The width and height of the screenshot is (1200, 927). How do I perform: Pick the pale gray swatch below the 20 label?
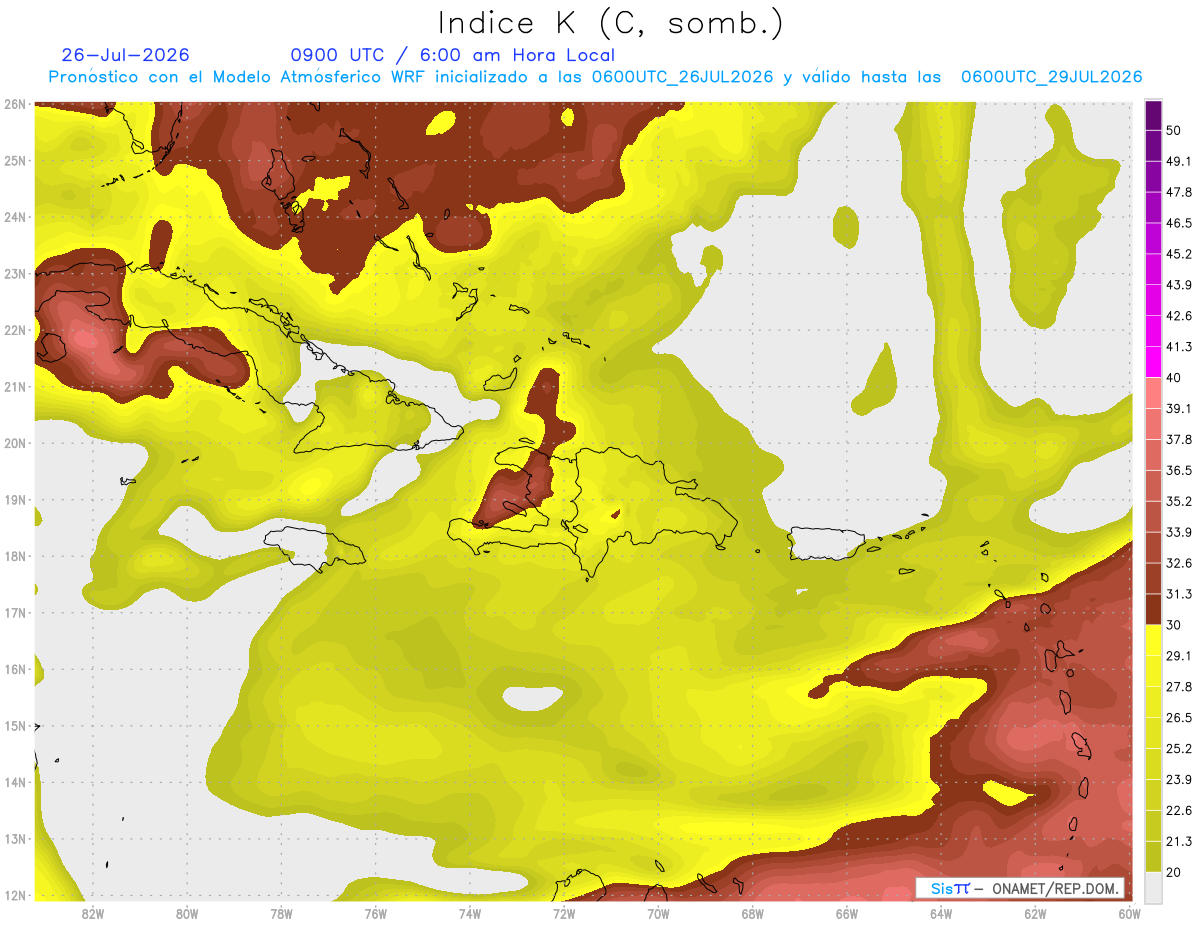click(1153, 887)
